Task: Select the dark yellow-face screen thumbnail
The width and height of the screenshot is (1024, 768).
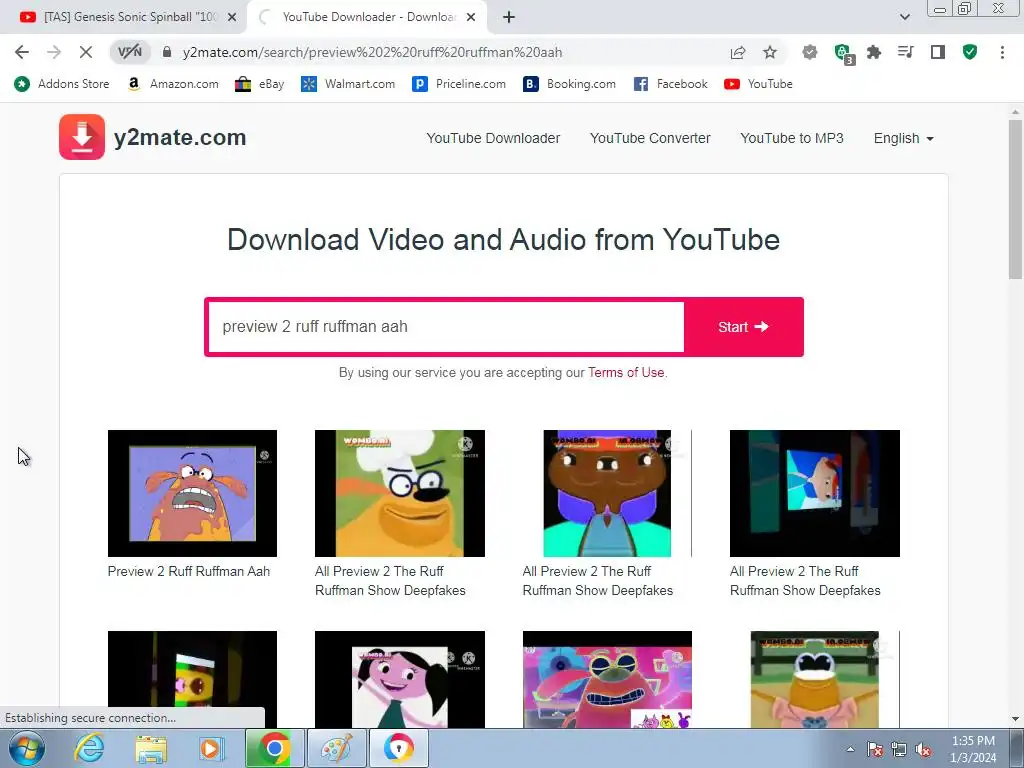Action: click(192, 679)
